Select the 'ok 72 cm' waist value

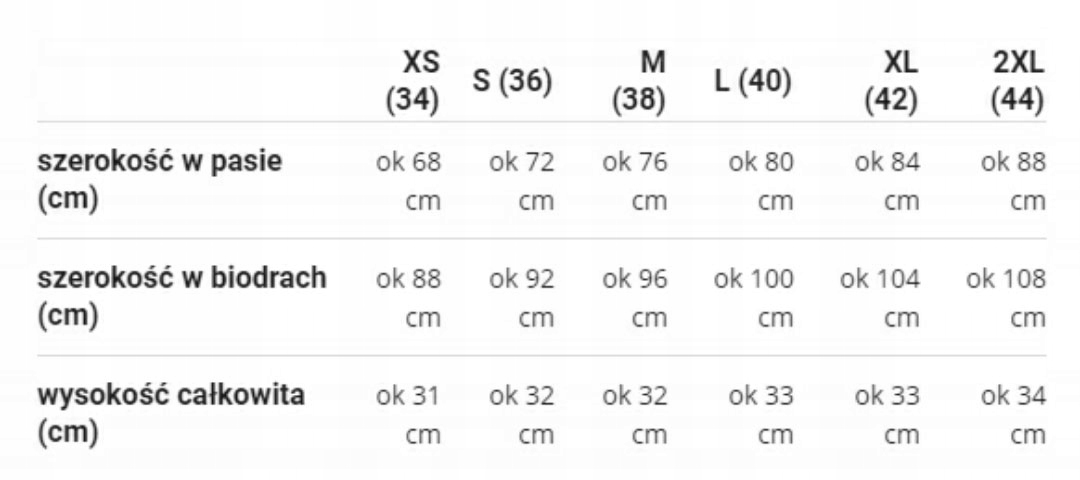tap(522, 180)
